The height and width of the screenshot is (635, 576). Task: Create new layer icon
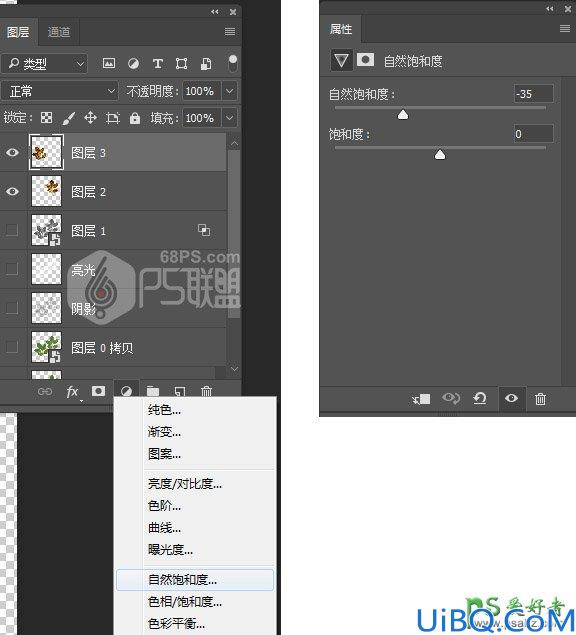point(179,391)
